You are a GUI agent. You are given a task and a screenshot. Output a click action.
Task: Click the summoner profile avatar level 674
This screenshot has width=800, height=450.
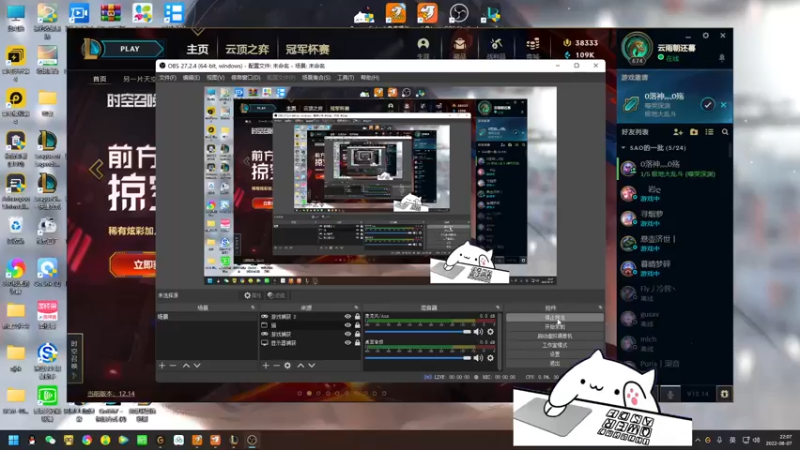click(636, 48)
